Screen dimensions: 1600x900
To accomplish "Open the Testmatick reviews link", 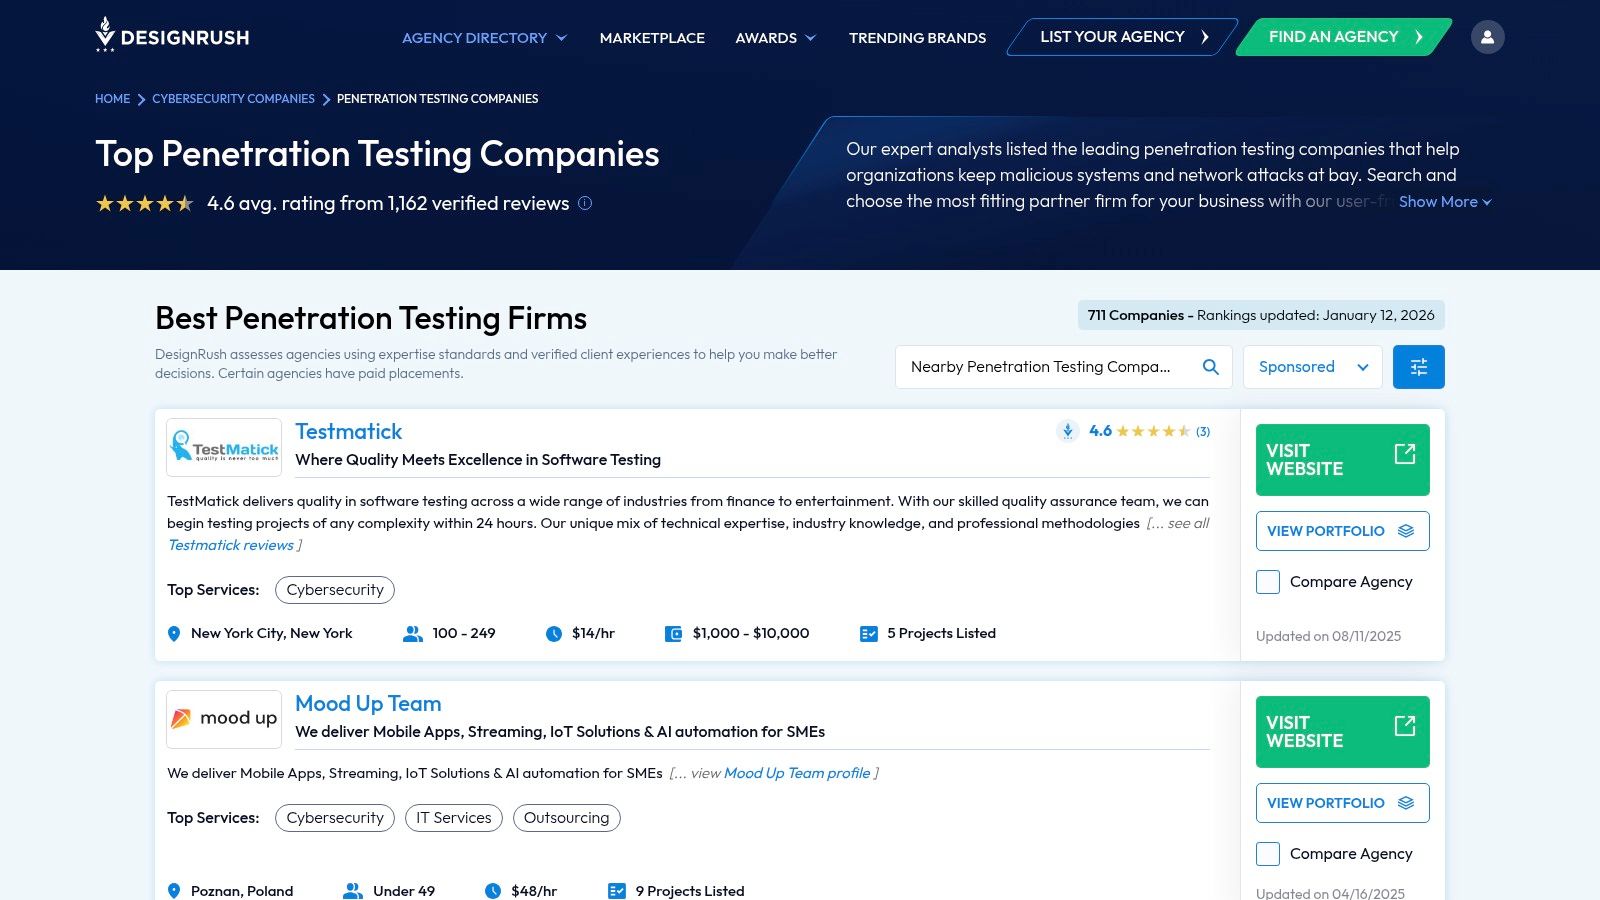I will 231,545.
